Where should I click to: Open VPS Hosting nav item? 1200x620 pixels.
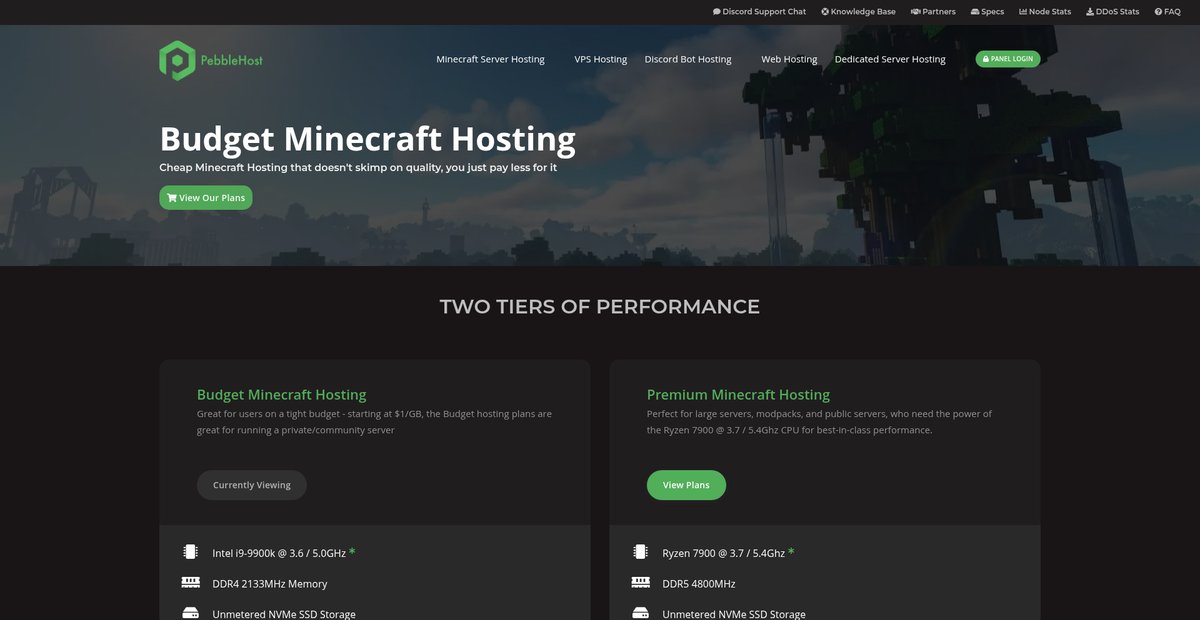[600, 59]
